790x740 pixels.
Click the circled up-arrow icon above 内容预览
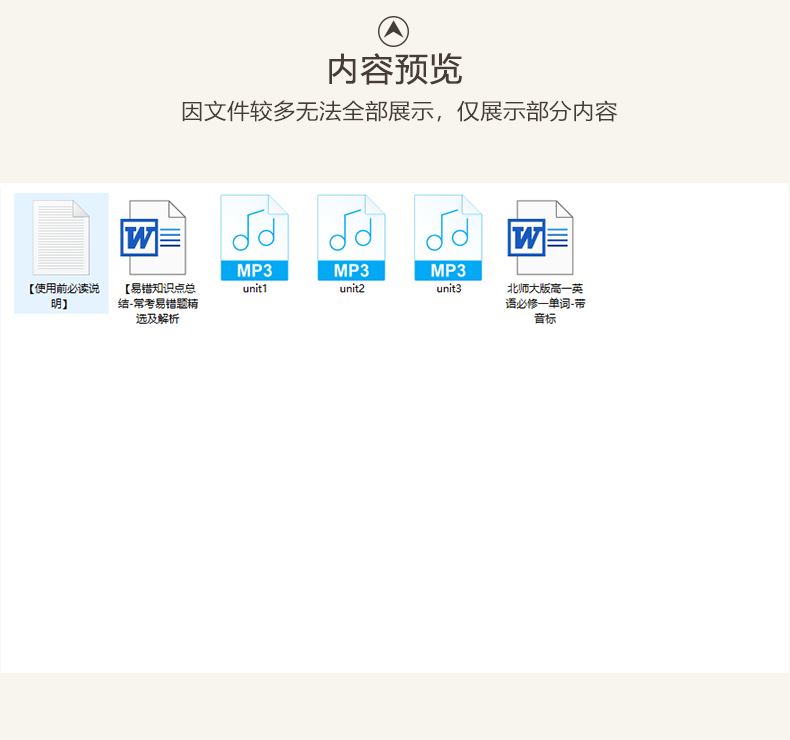click(x=393, y=31)
